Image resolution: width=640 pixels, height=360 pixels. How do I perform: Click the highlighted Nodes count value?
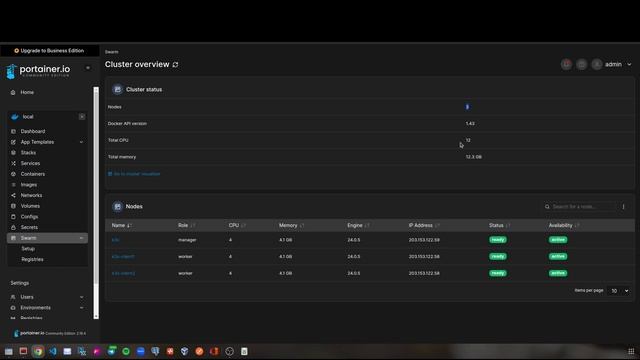pos(467,107)
